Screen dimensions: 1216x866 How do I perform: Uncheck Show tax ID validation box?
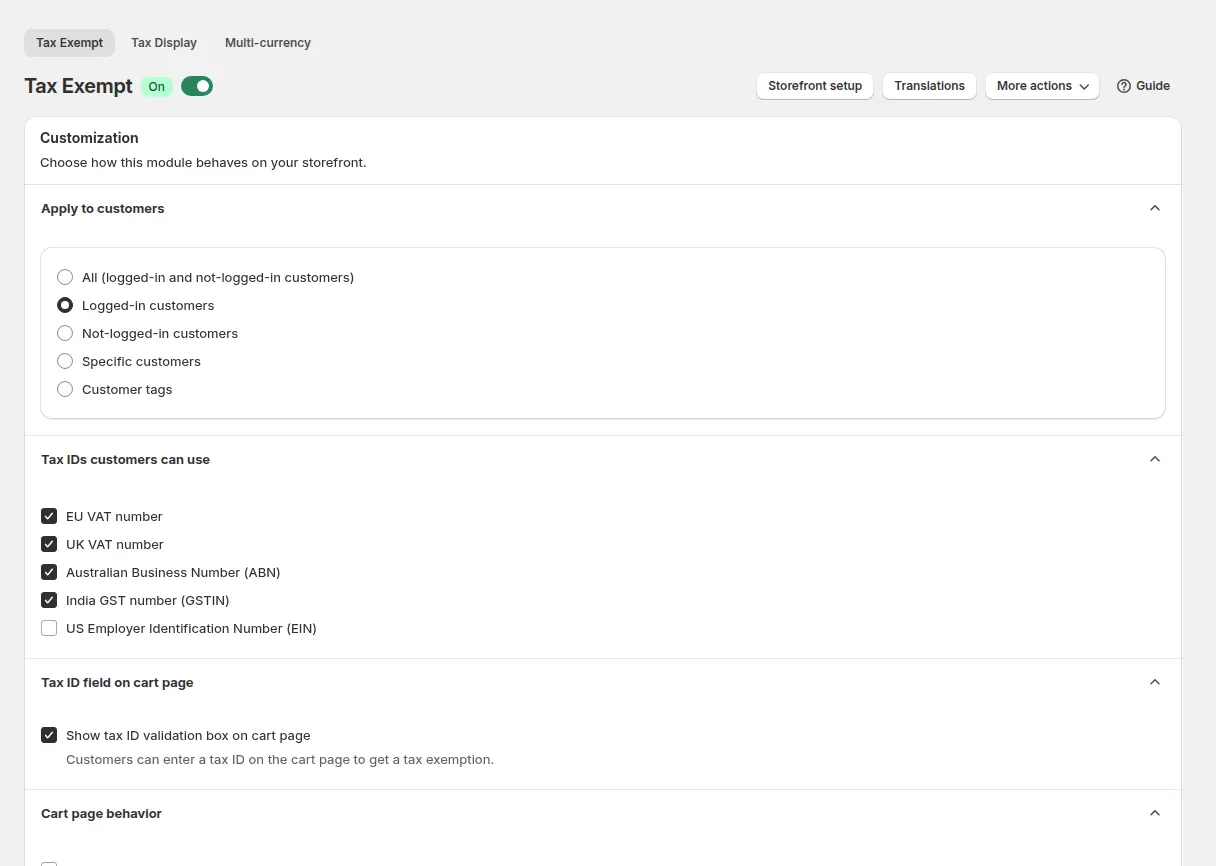[49, 735]
